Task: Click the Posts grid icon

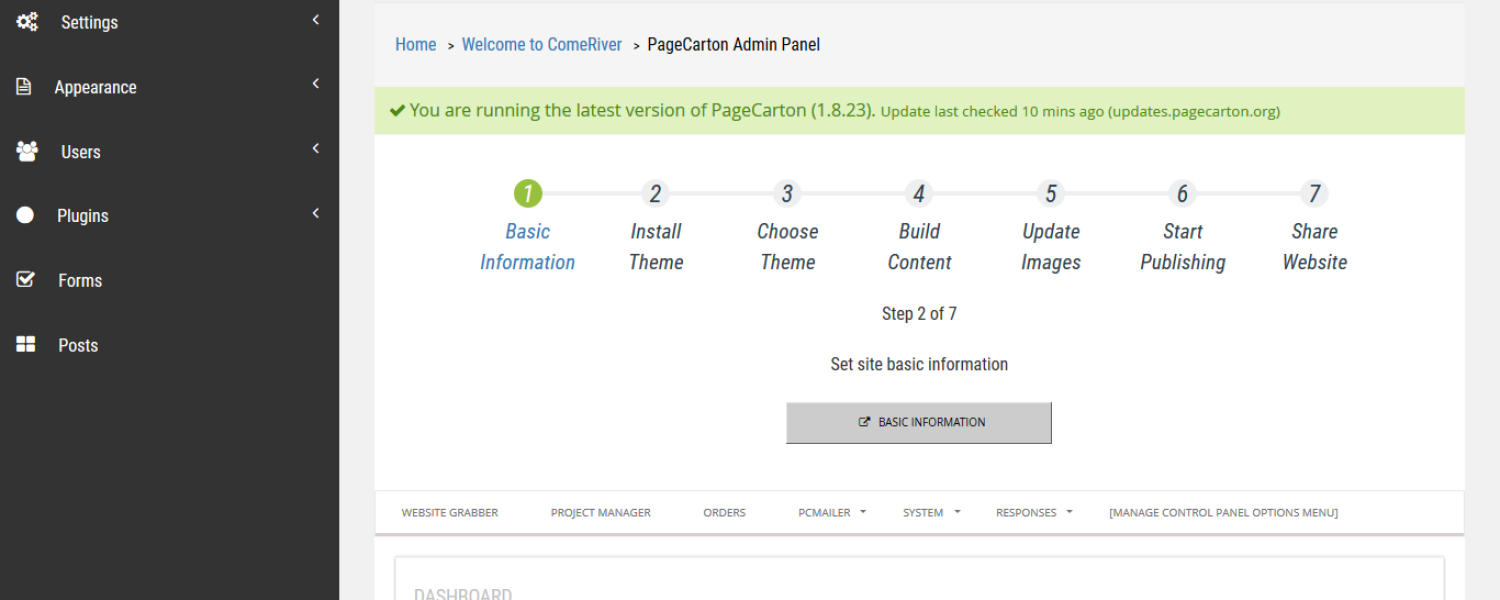Action: (x=26, y=344)
